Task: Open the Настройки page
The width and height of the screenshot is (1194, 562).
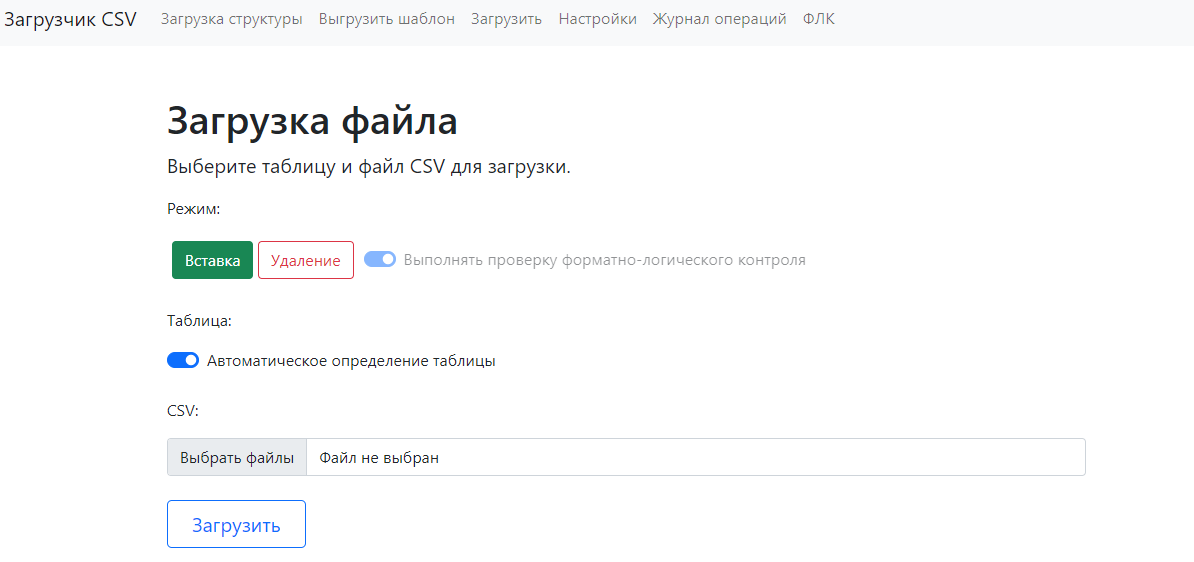Action: click(597, 19)
